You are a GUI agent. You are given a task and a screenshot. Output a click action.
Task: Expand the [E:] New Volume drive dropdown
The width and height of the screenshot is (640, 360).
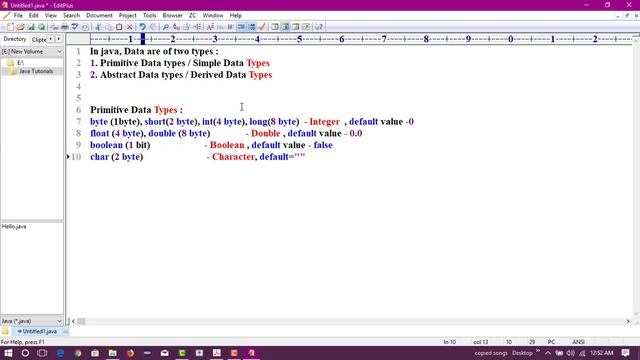click(x=60, y=52)
